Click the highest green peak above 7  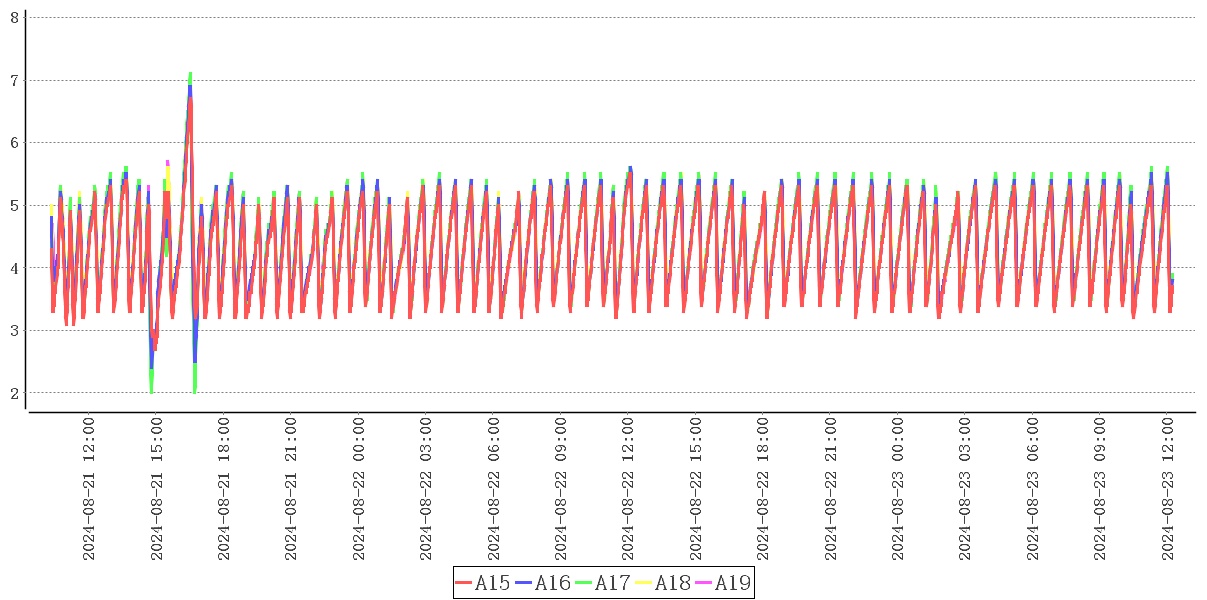tap(190, 74)
